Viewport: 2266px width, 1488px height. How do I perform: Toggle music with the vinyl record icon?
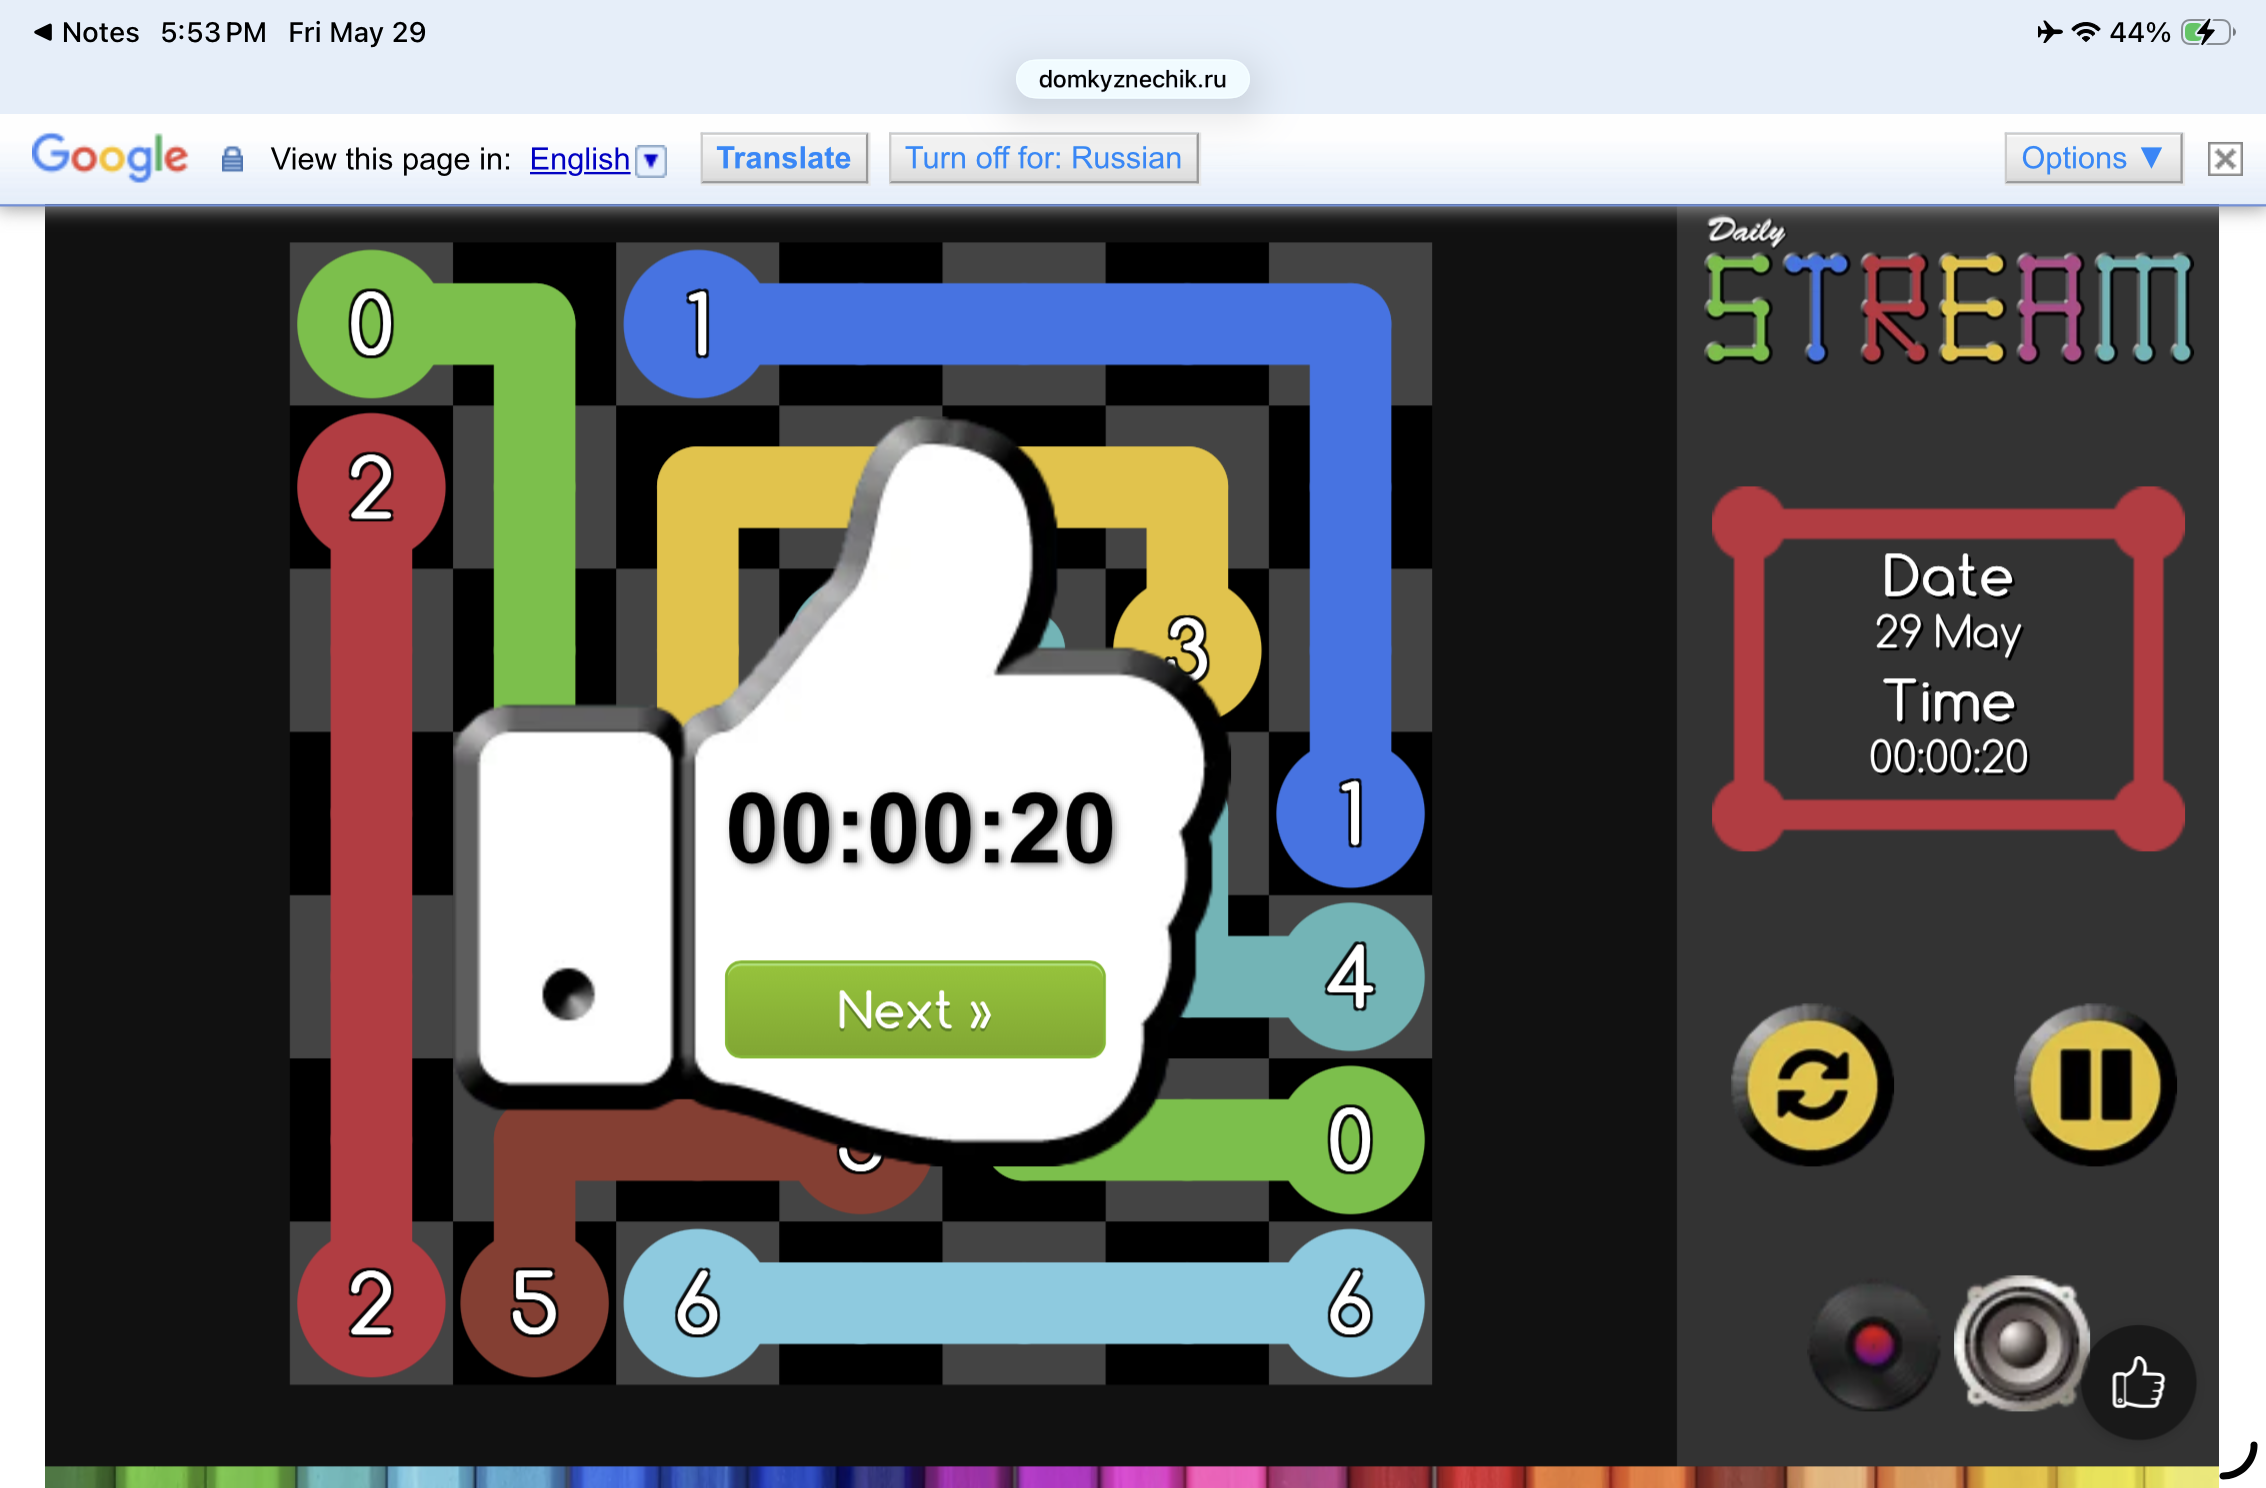pyautogui.click(x=1873, y=1345)
